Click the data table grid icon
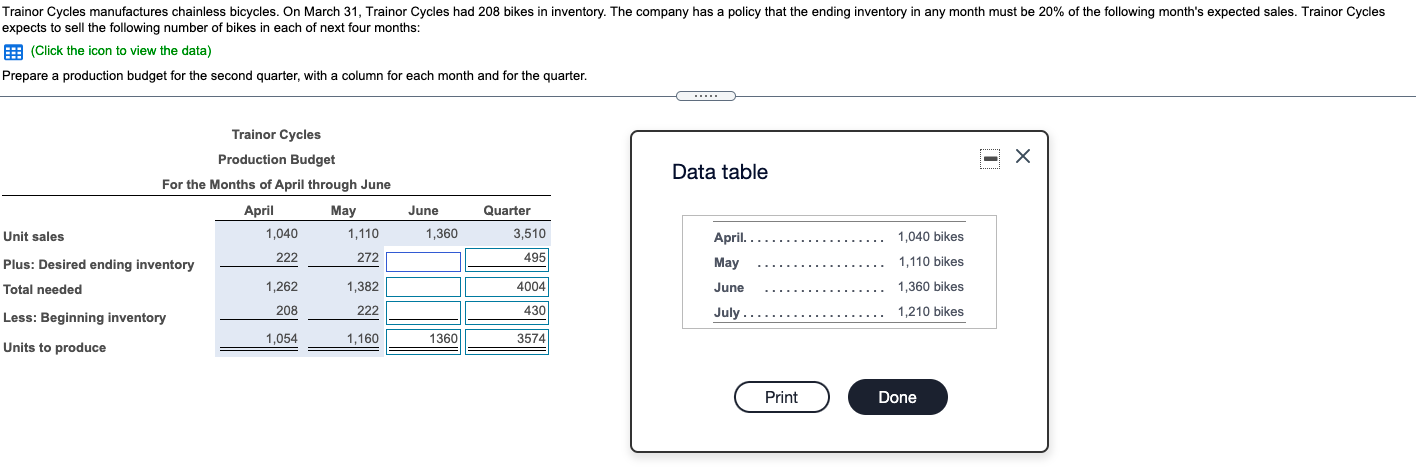 (13, 51)
